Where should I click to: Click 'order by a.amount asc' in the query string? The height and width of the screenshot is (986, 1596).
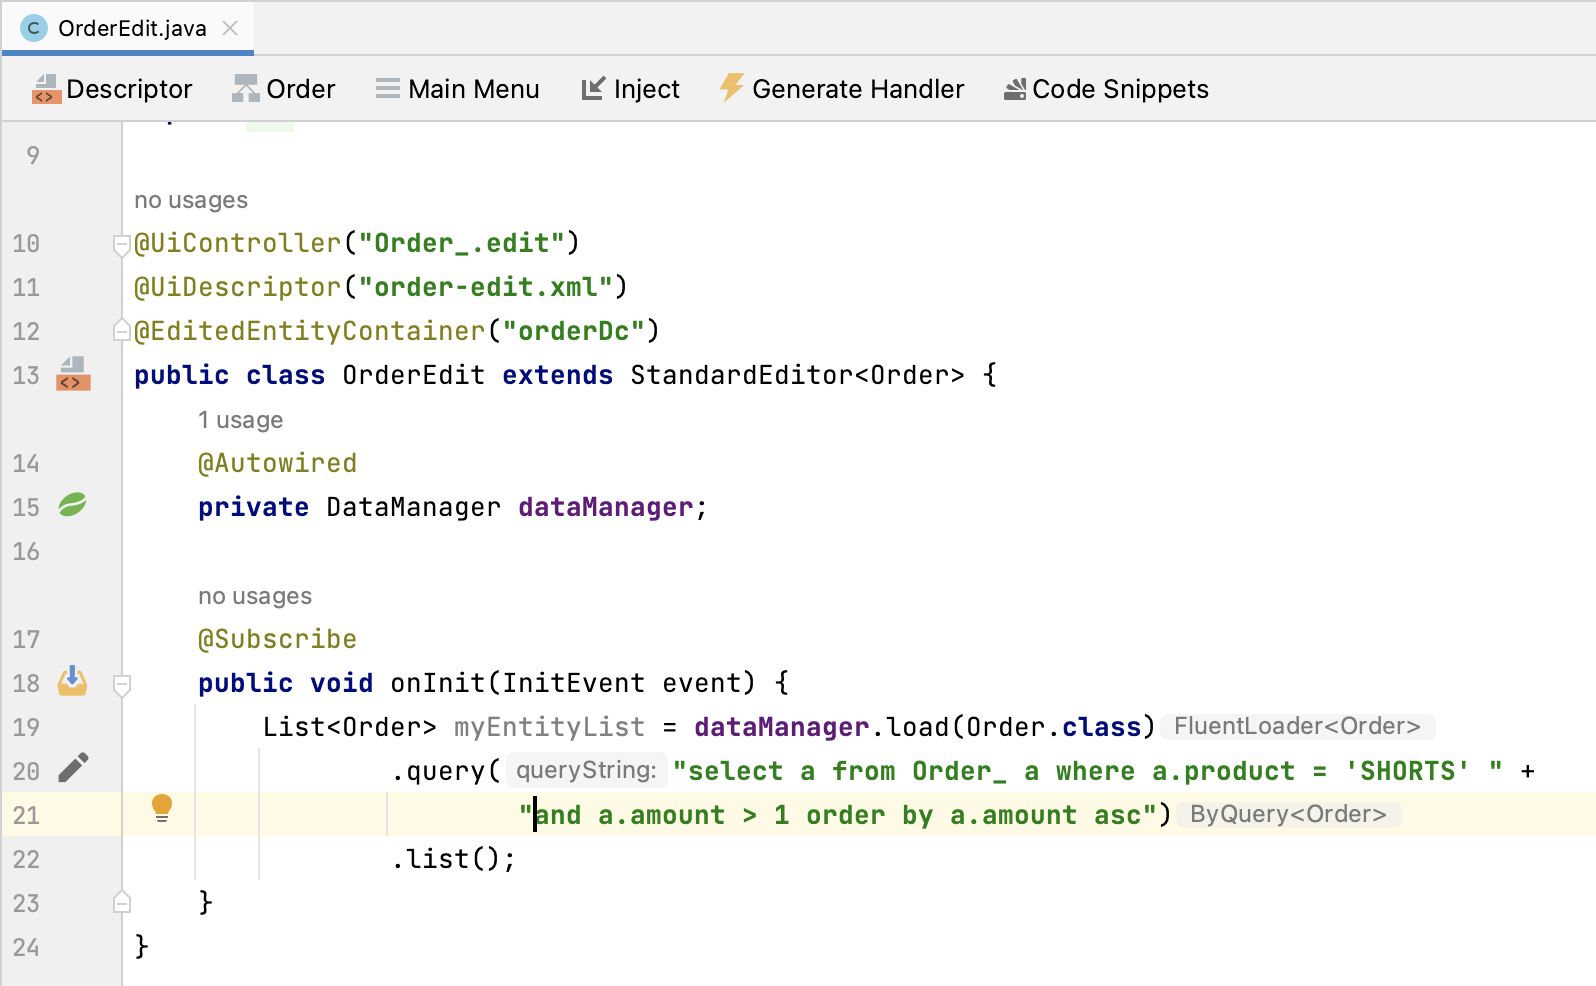973,815
